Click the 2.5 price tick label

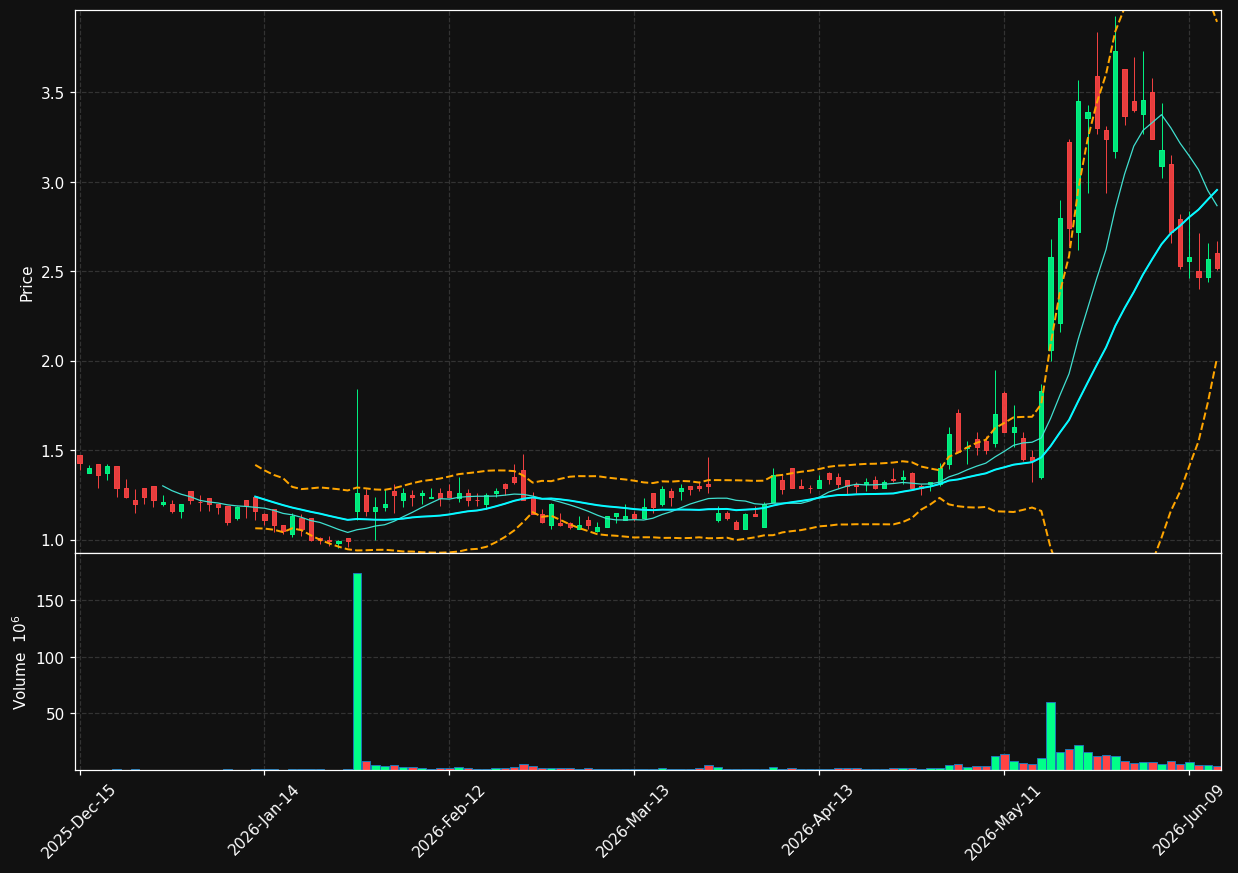[x=54, y=272]
